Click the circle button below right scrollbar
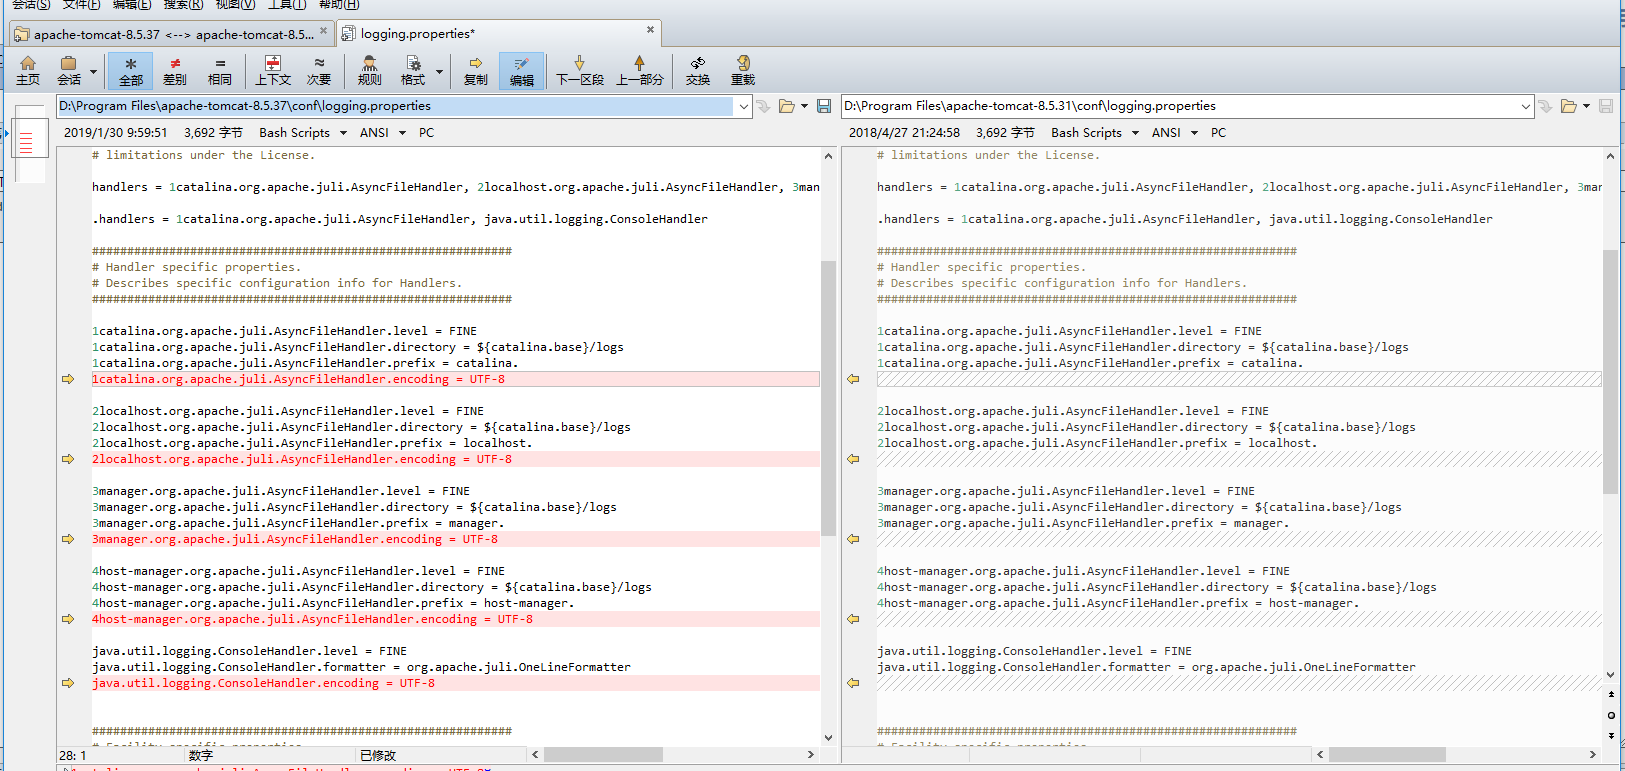1625x771 pixels. pos(1611,716)
